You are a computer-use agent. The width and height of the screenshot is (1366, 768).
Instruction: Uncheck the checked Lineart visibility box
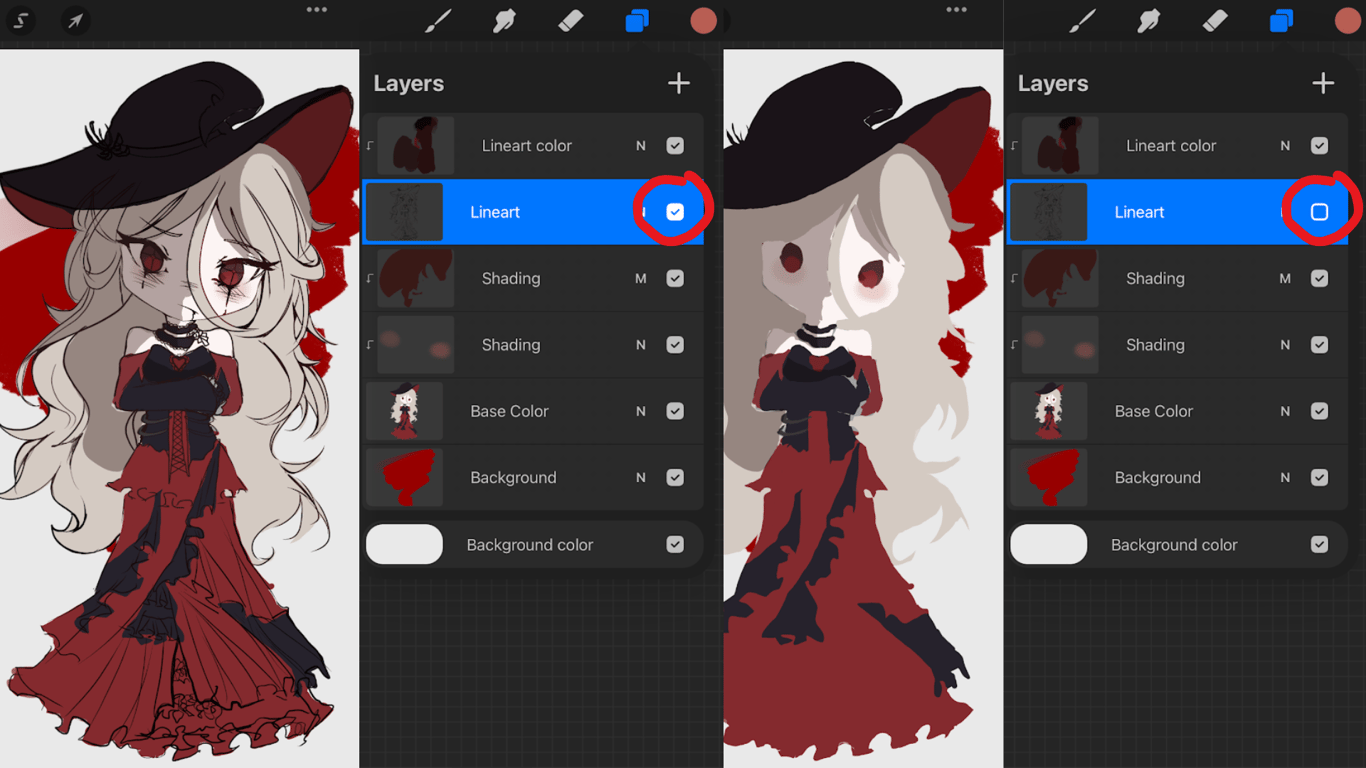point(675,212)
